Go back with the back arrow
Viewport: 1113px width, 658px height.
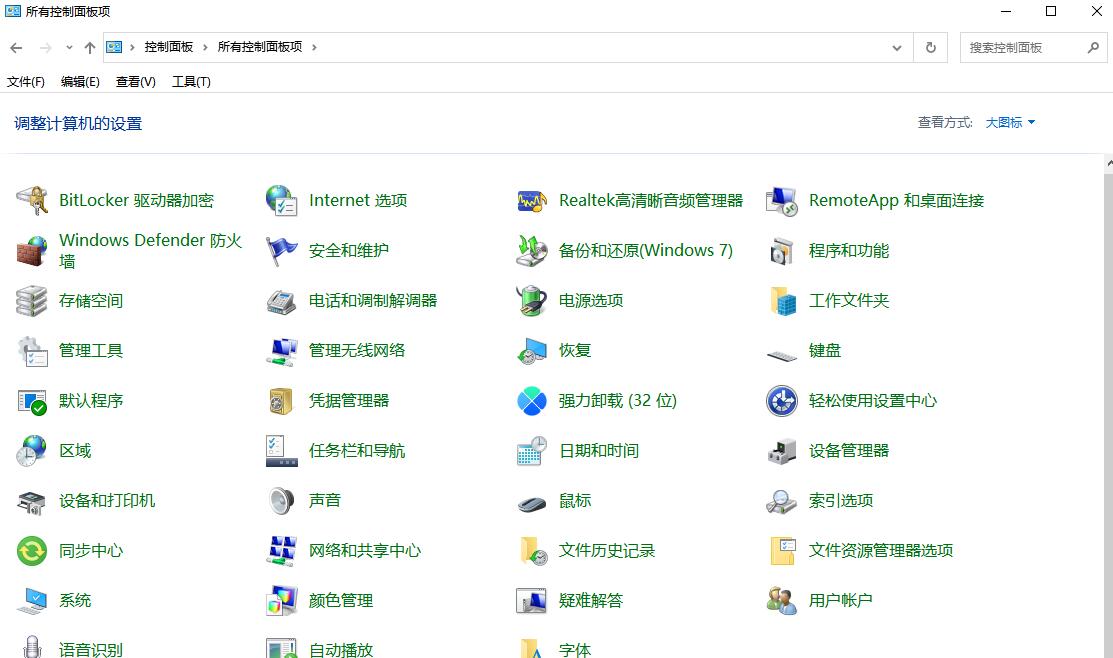(x=16, y=48)
